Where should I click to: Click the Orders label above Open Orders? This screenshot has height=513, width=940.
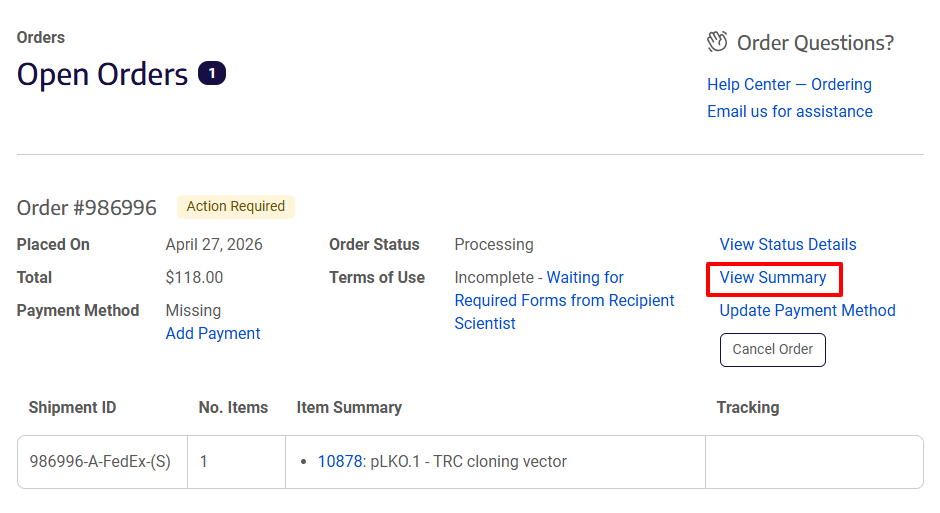[41, 38]
